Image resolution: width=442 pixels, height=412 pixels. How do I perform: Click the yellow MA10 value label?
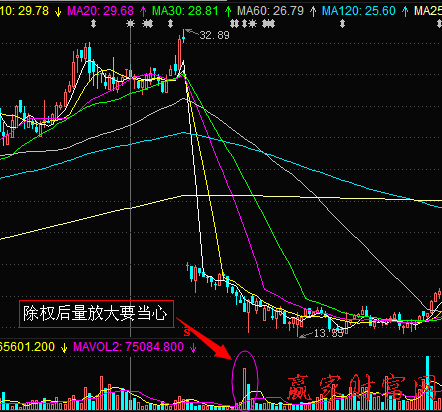pyautogui.click(x=24, y=11)
